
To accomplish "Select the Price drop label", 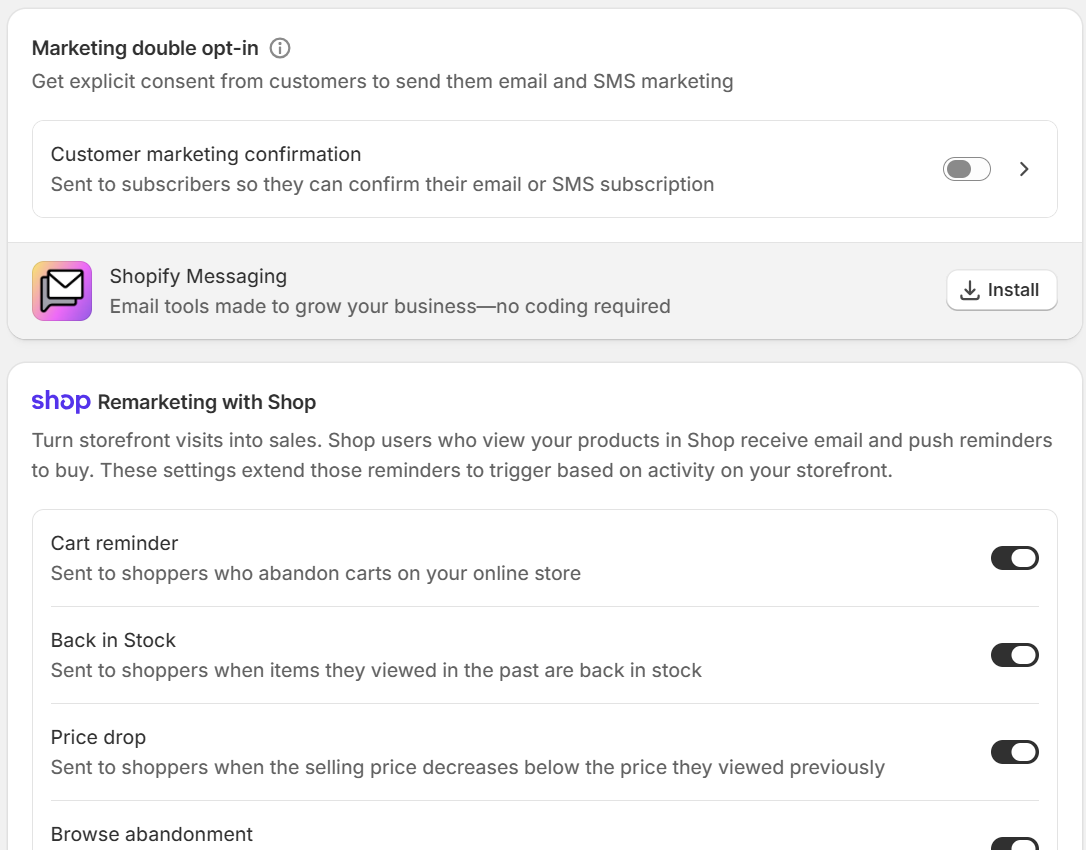I will click(98, 737).
